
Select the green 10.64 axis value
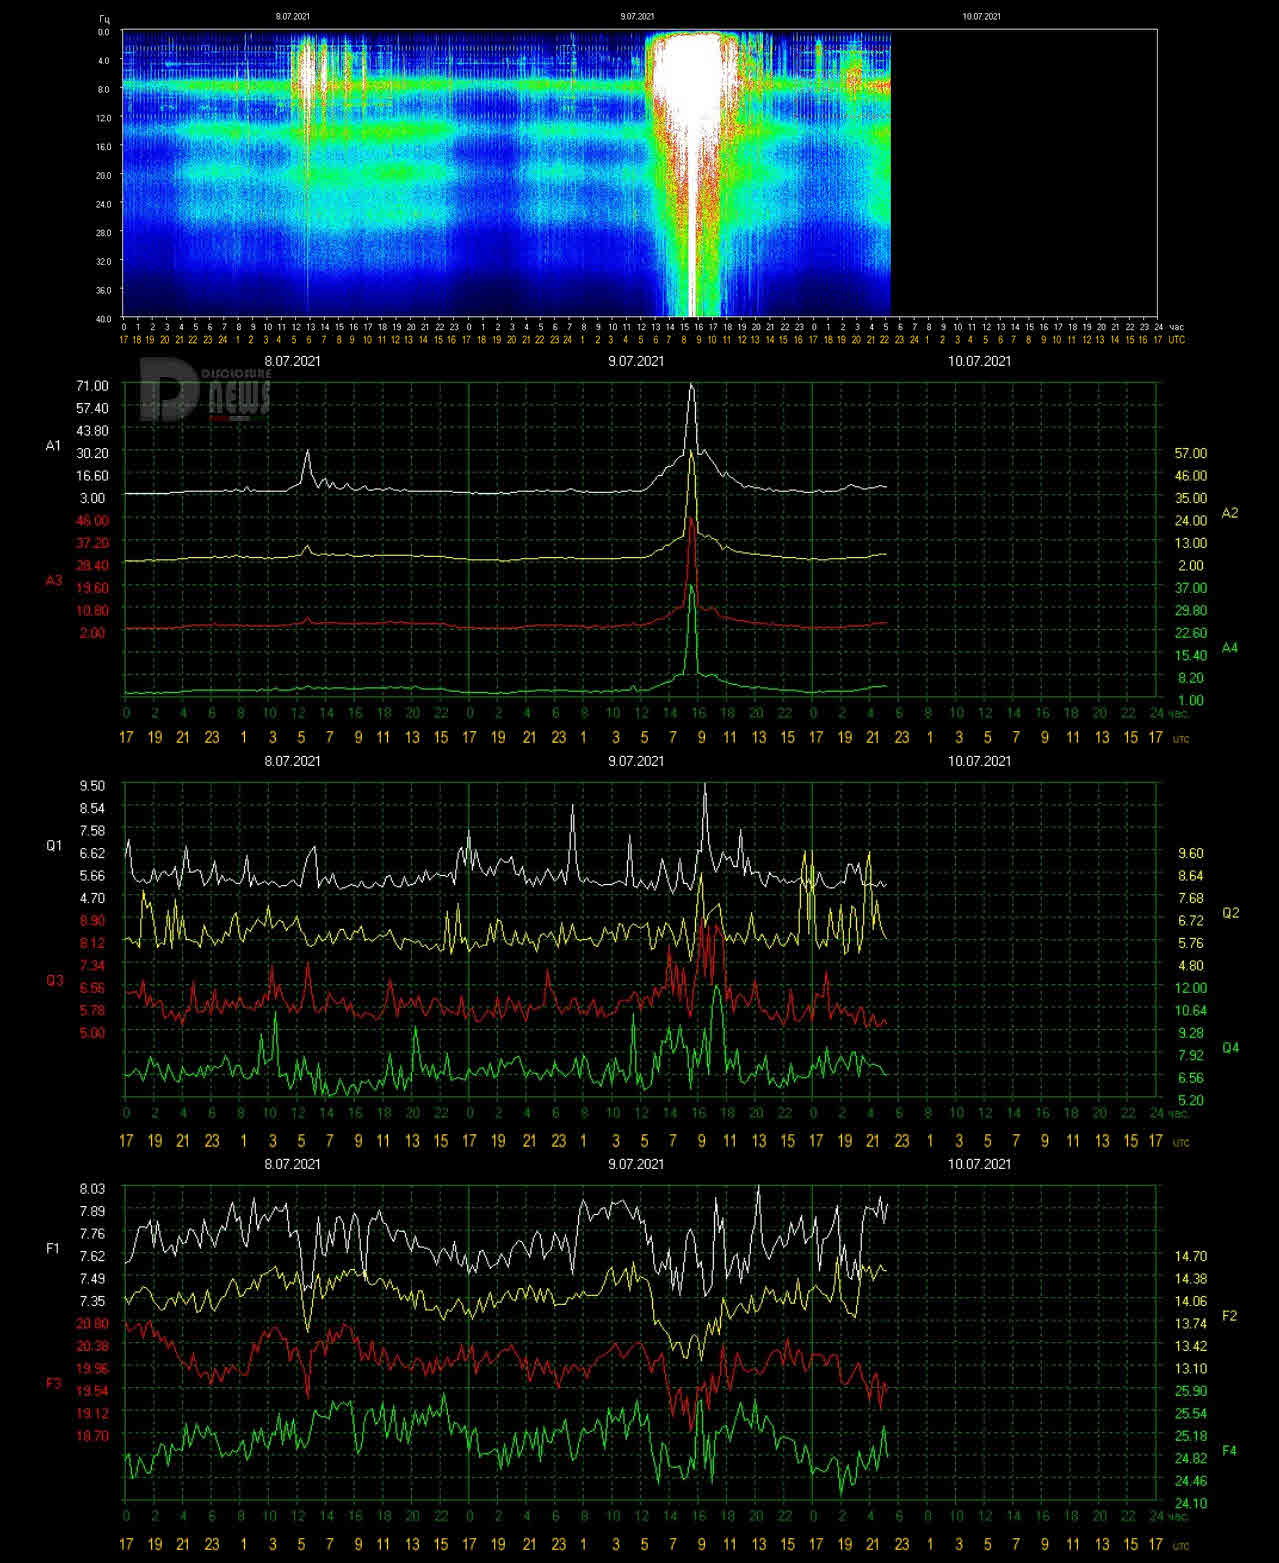tap(1191, 1010)
